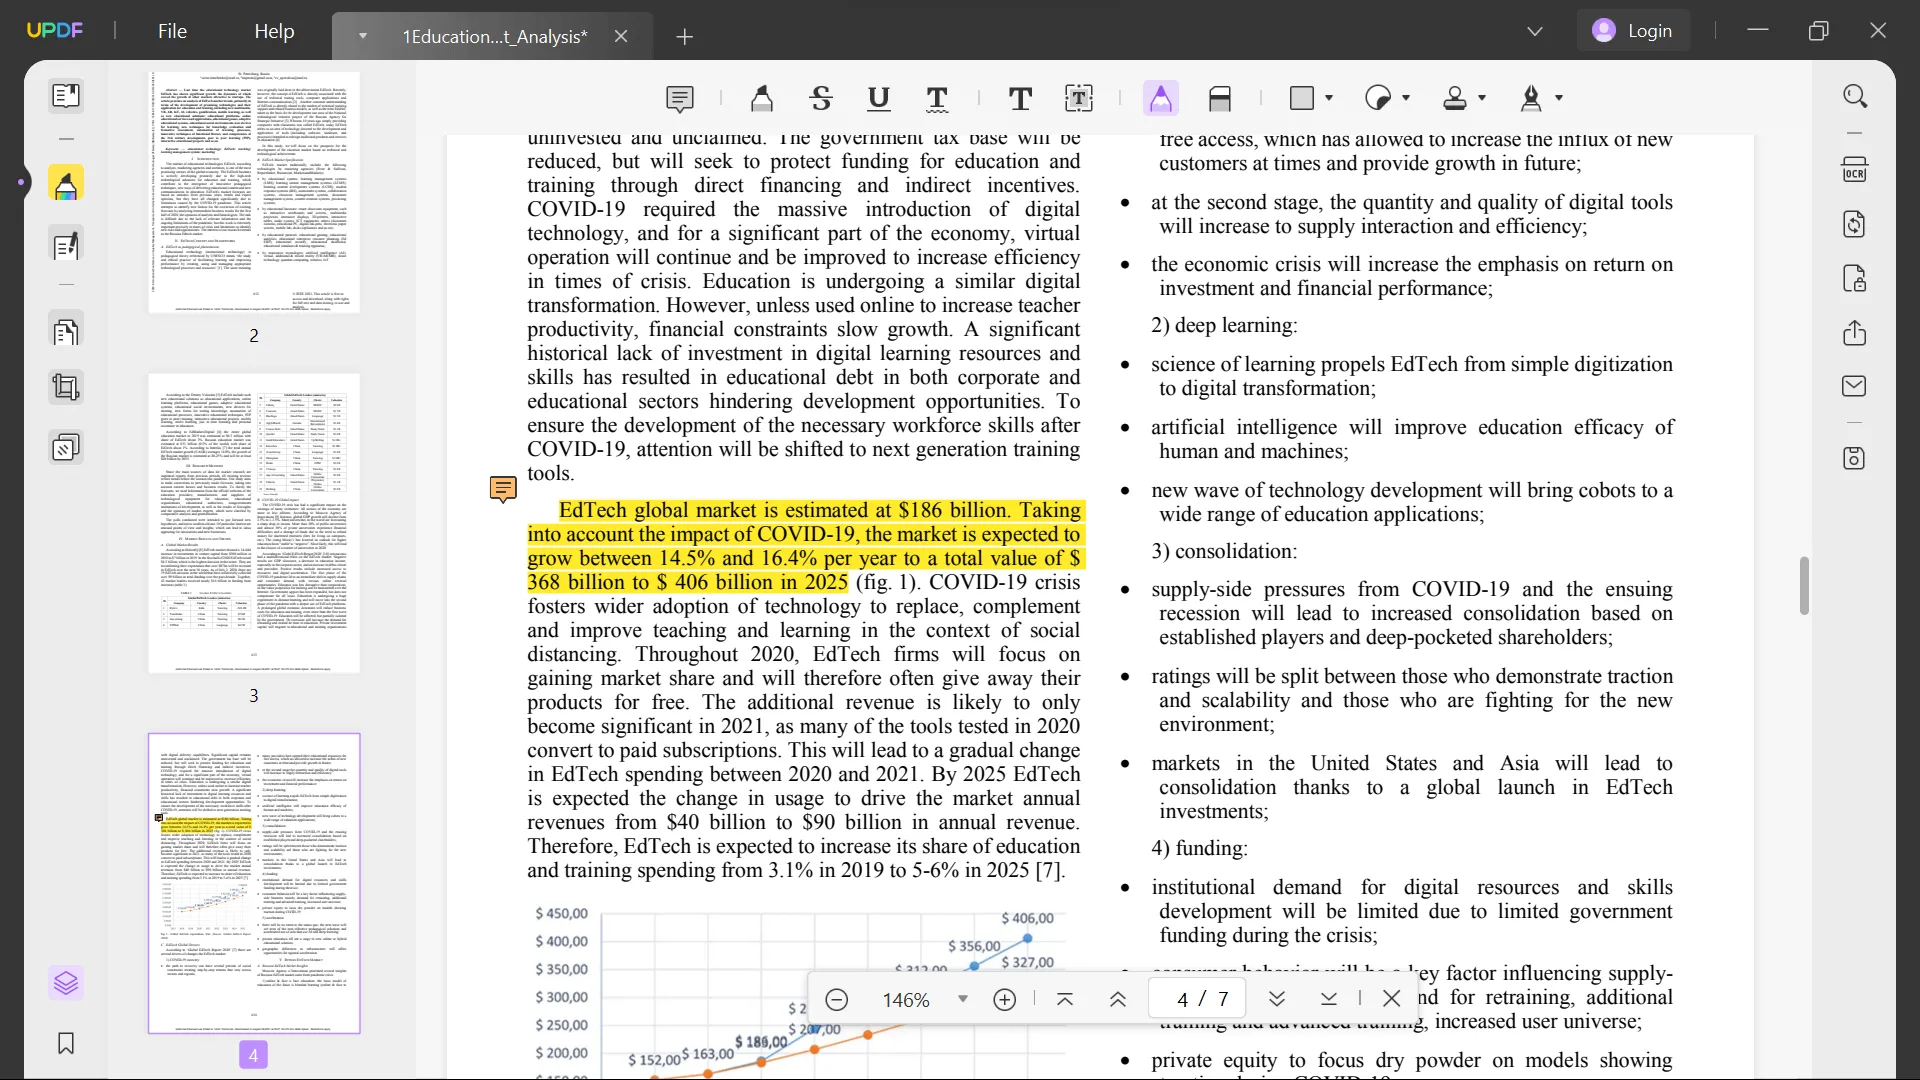
Task: Click the Login button
Action: 1633,31
